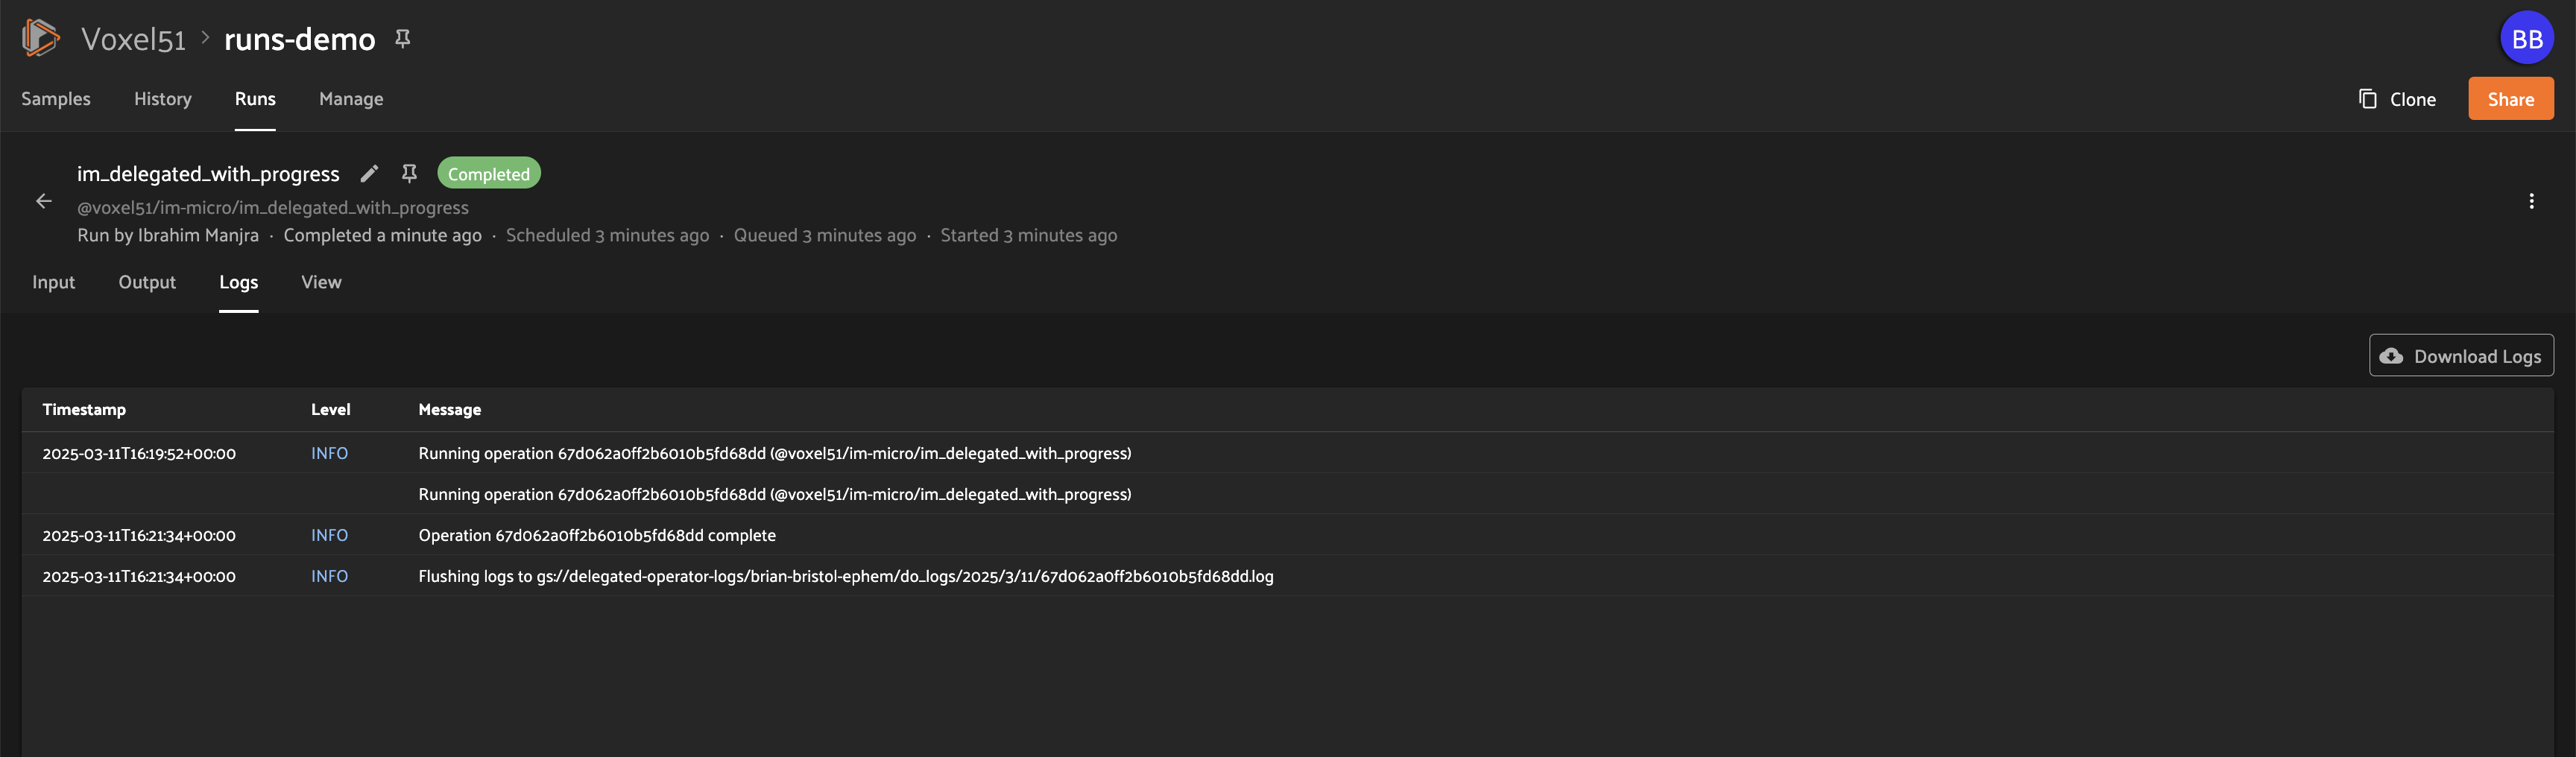The image size is (2576, 757).
Task: Click 'Queued 3 minutes ago' text
Action: [x=825, y=235]
